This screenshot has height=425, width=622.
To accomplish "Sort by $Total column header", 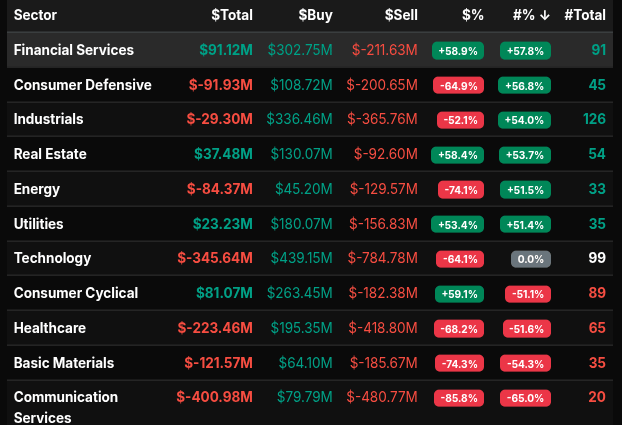I will (x=232, y=15).
